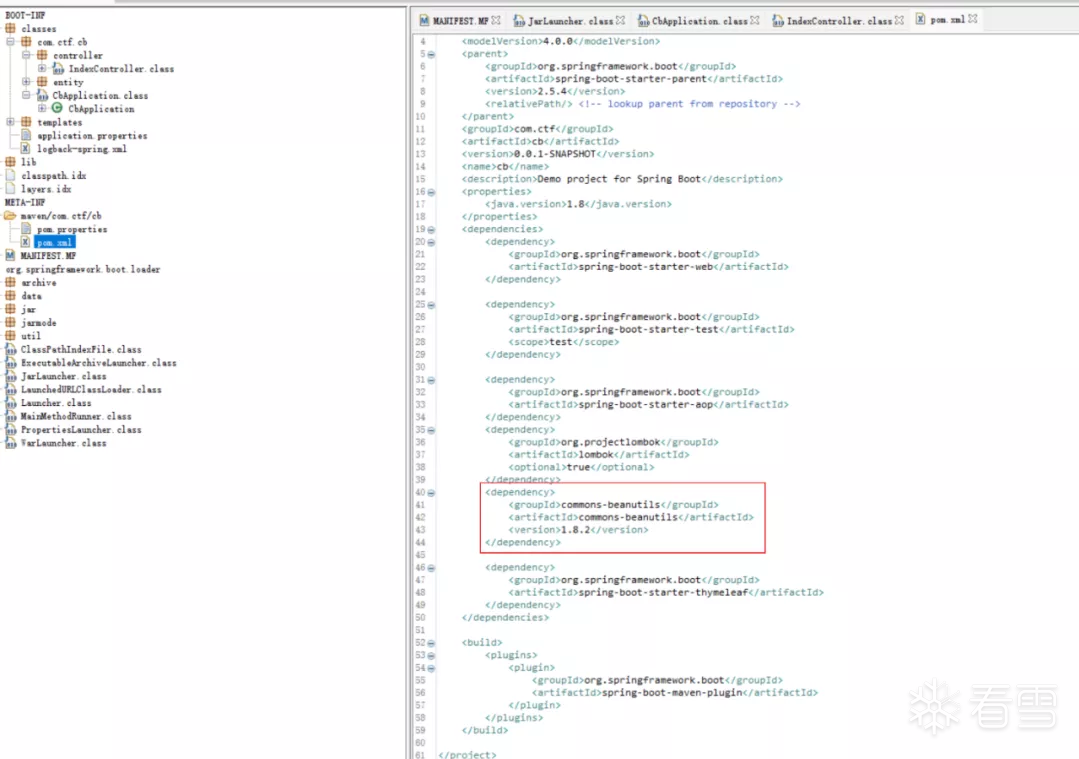Click the ExecutableArchiveLauncher.class icon

(10, 363)
